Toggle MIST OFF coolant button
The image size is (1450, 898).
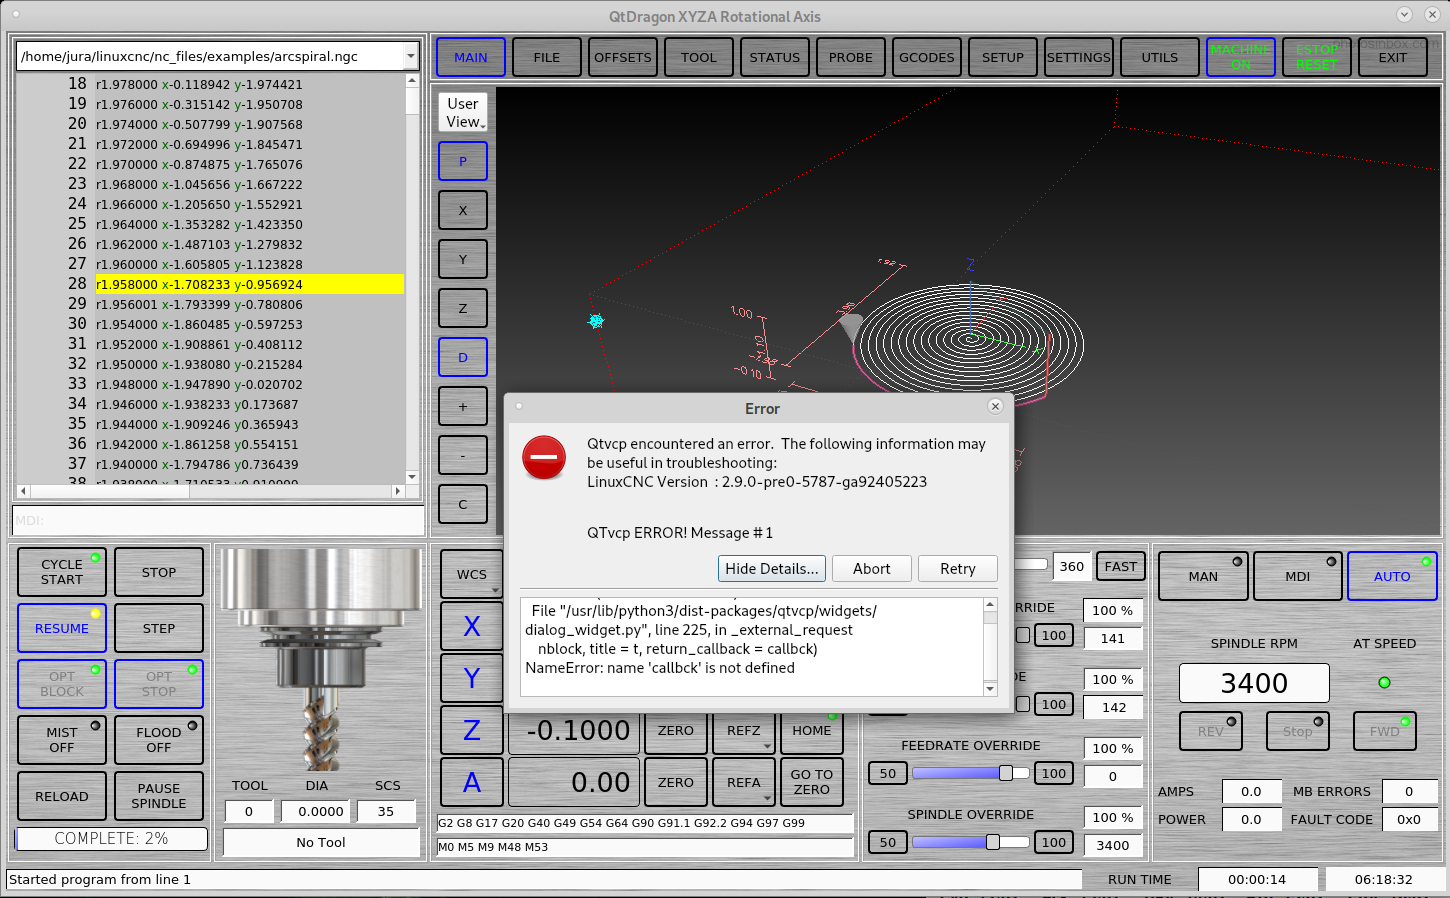coord(62,740)
